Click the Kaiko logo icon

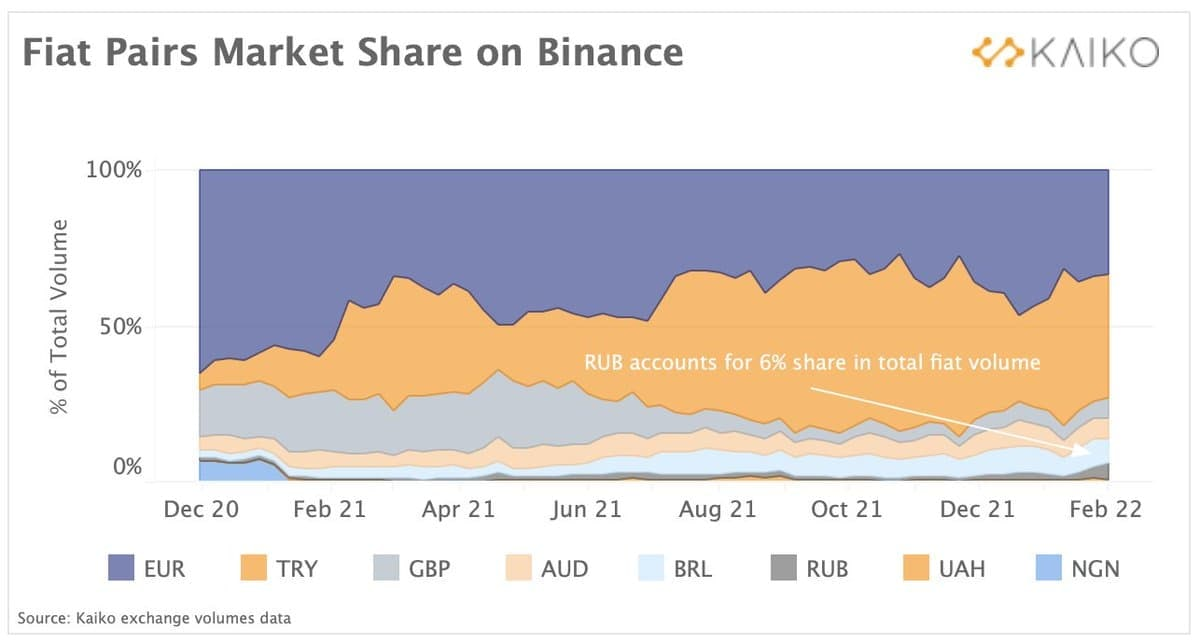pos(999,52)
